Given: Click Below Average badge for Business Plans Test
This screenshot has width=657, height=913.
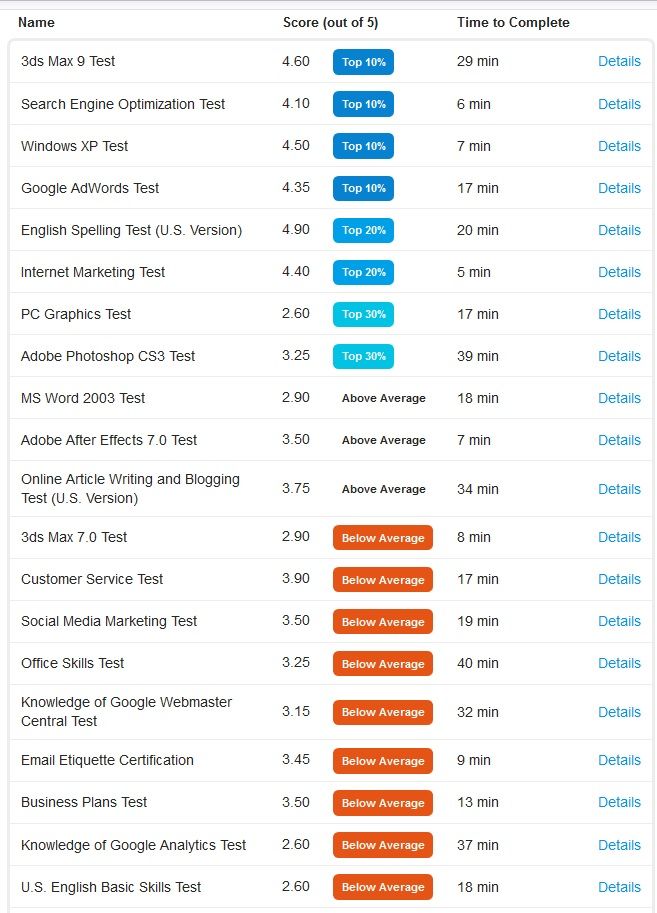Looking at the screenshot, I should tap(383, 802).
